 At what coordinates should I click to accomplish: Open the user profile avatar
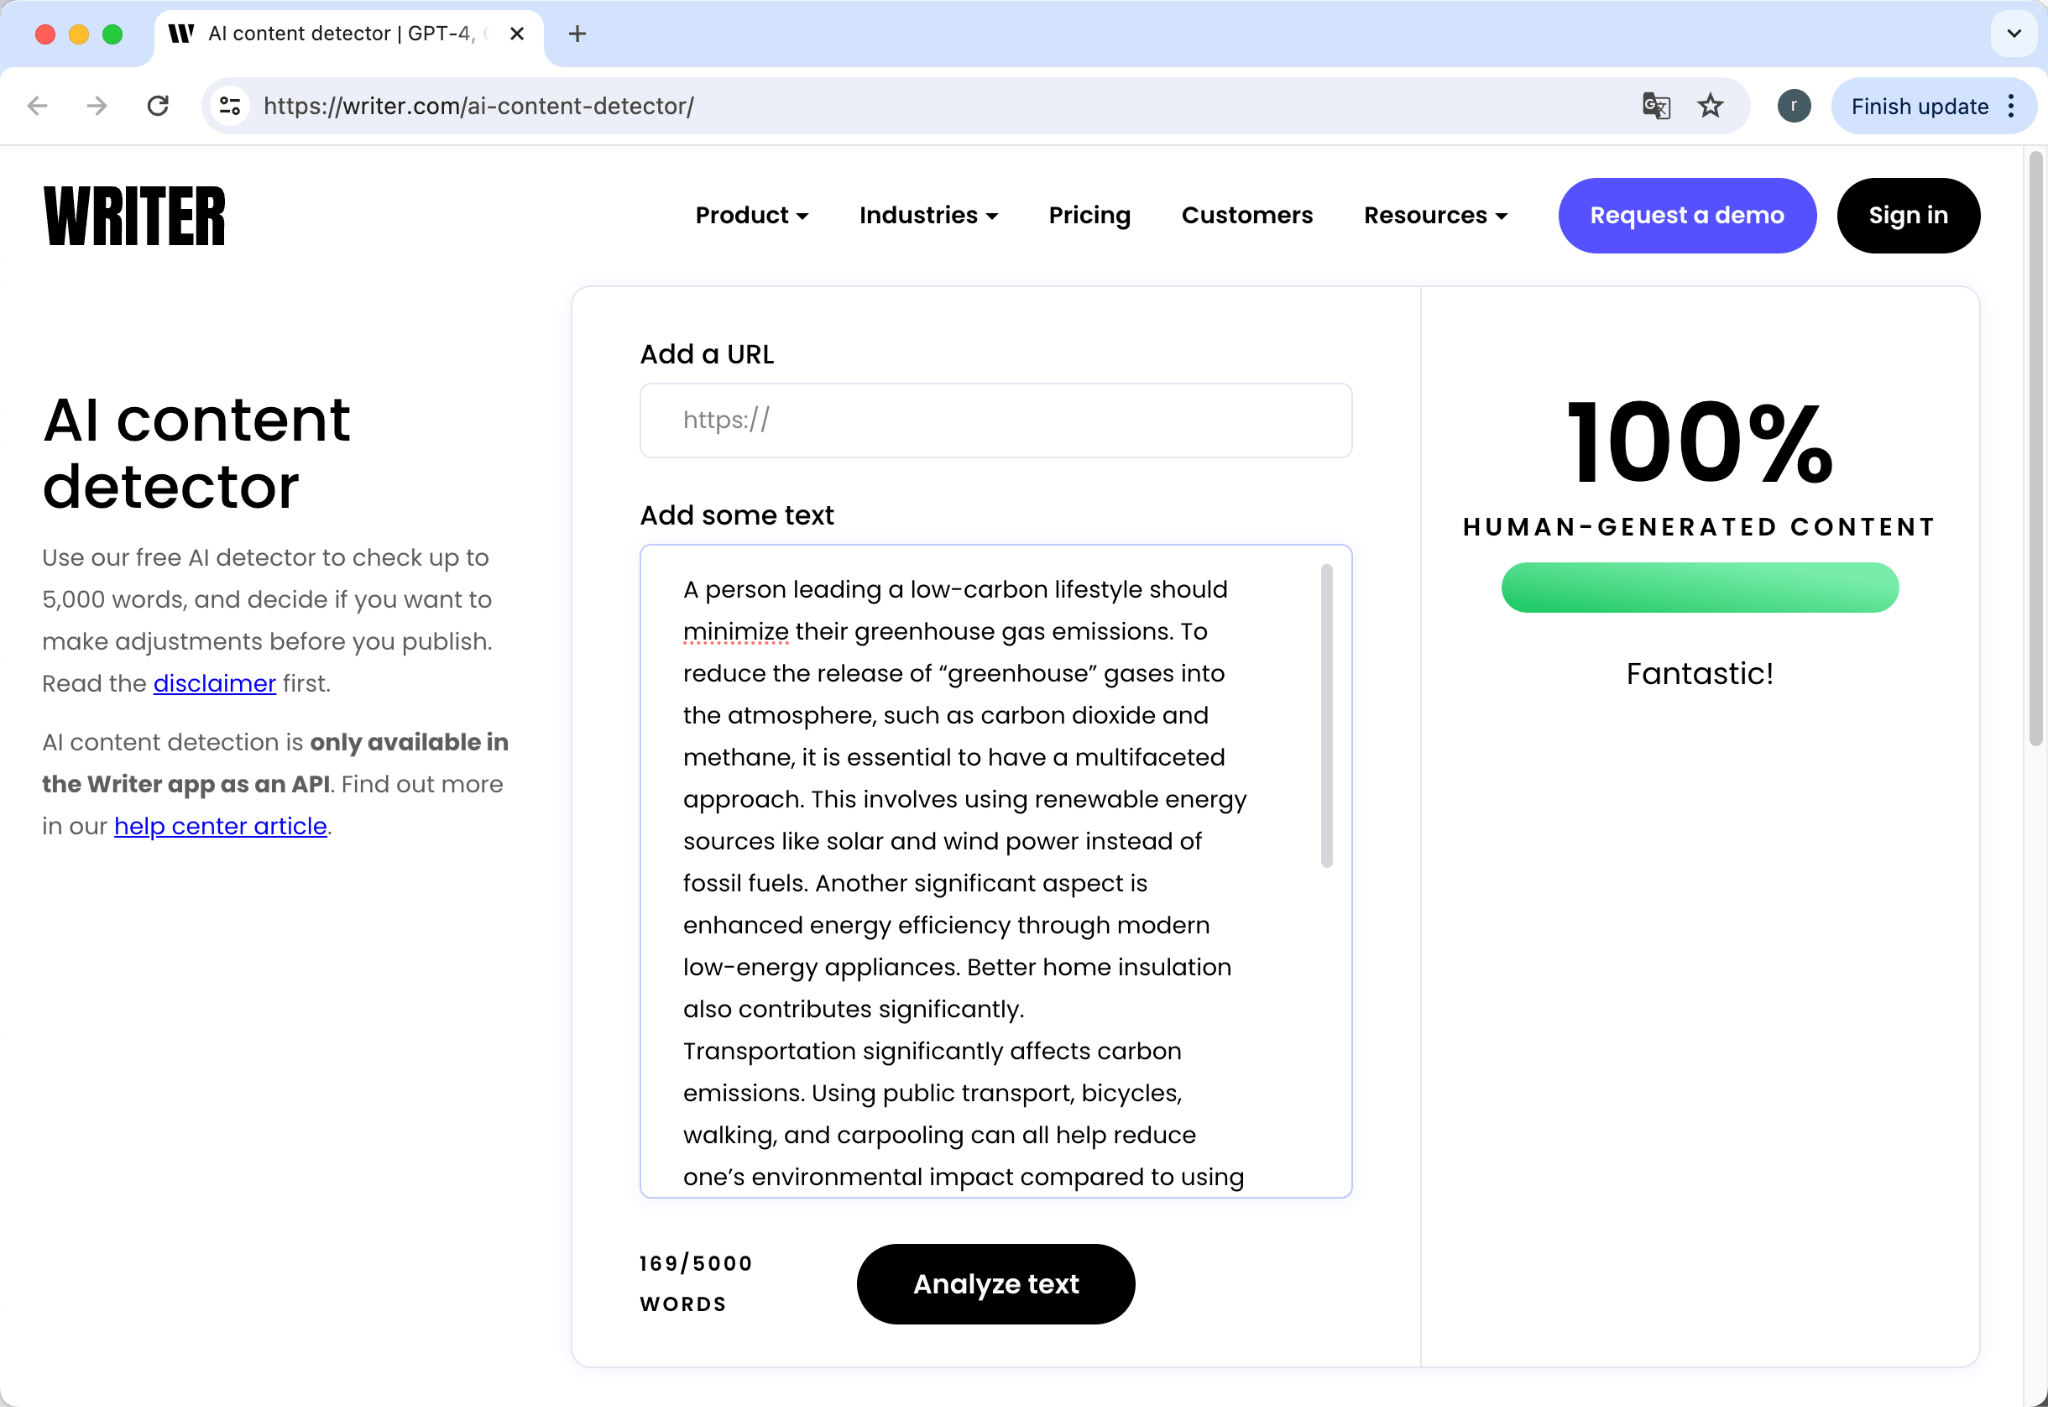[1794, 106]
